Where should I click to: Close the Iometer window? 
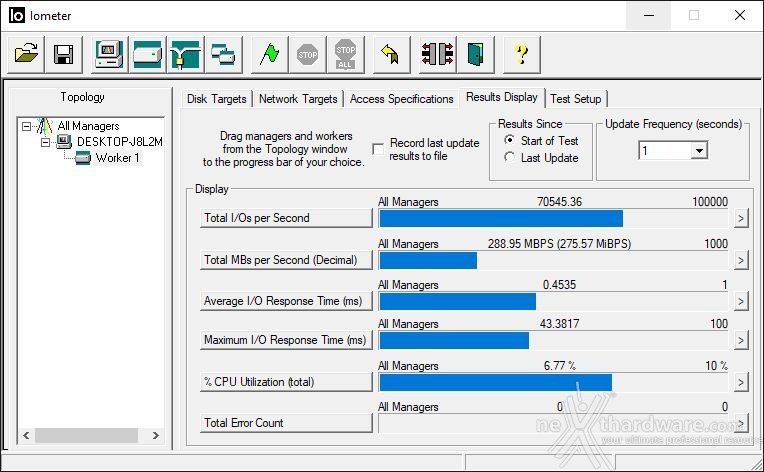[x=740, y=15]
